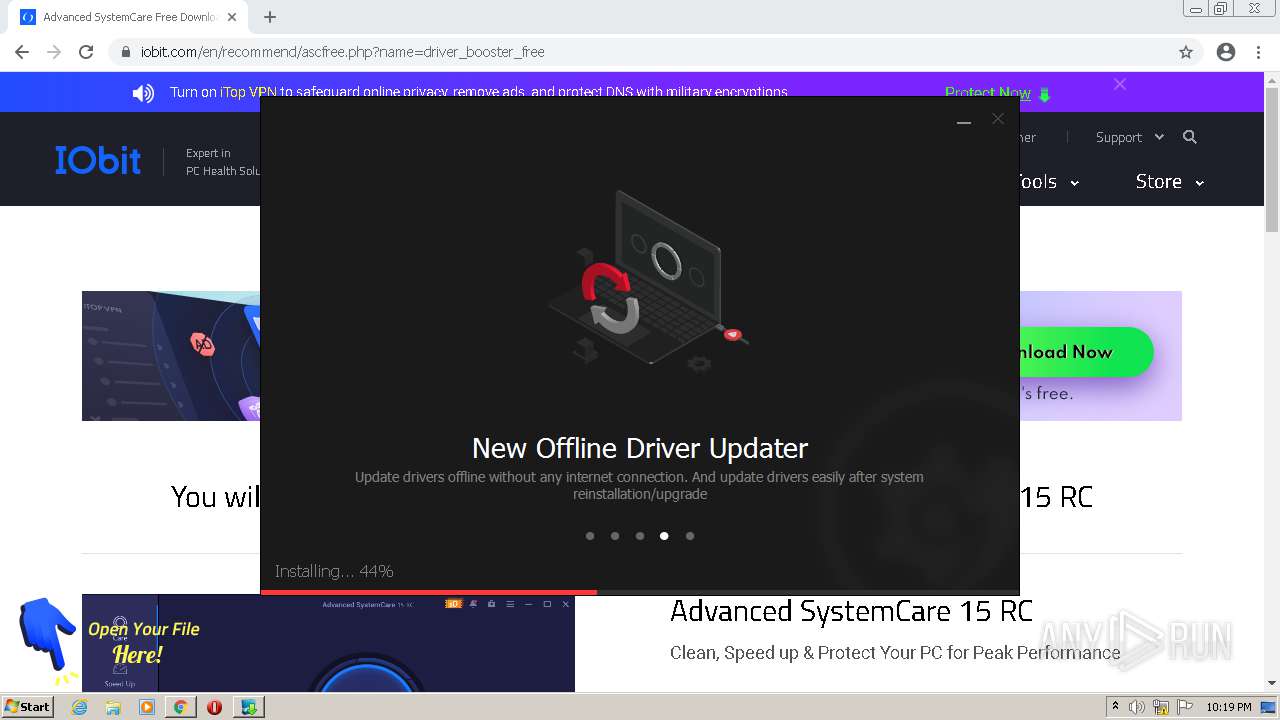Screen dimensions: 1280x720
Task: Switch to the installer taskbar icon
Action: pos(248,707)
